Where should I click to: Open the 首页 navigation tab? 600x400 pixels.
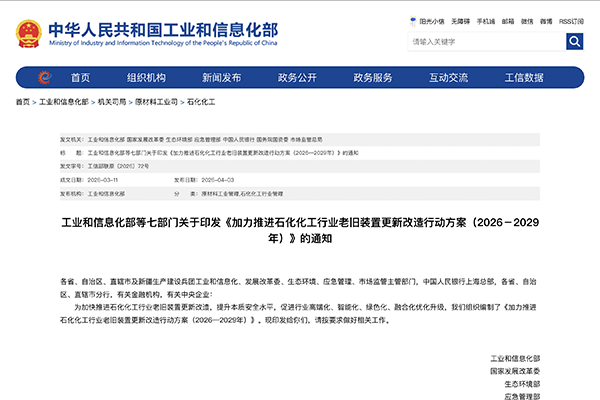click(80, 78)
